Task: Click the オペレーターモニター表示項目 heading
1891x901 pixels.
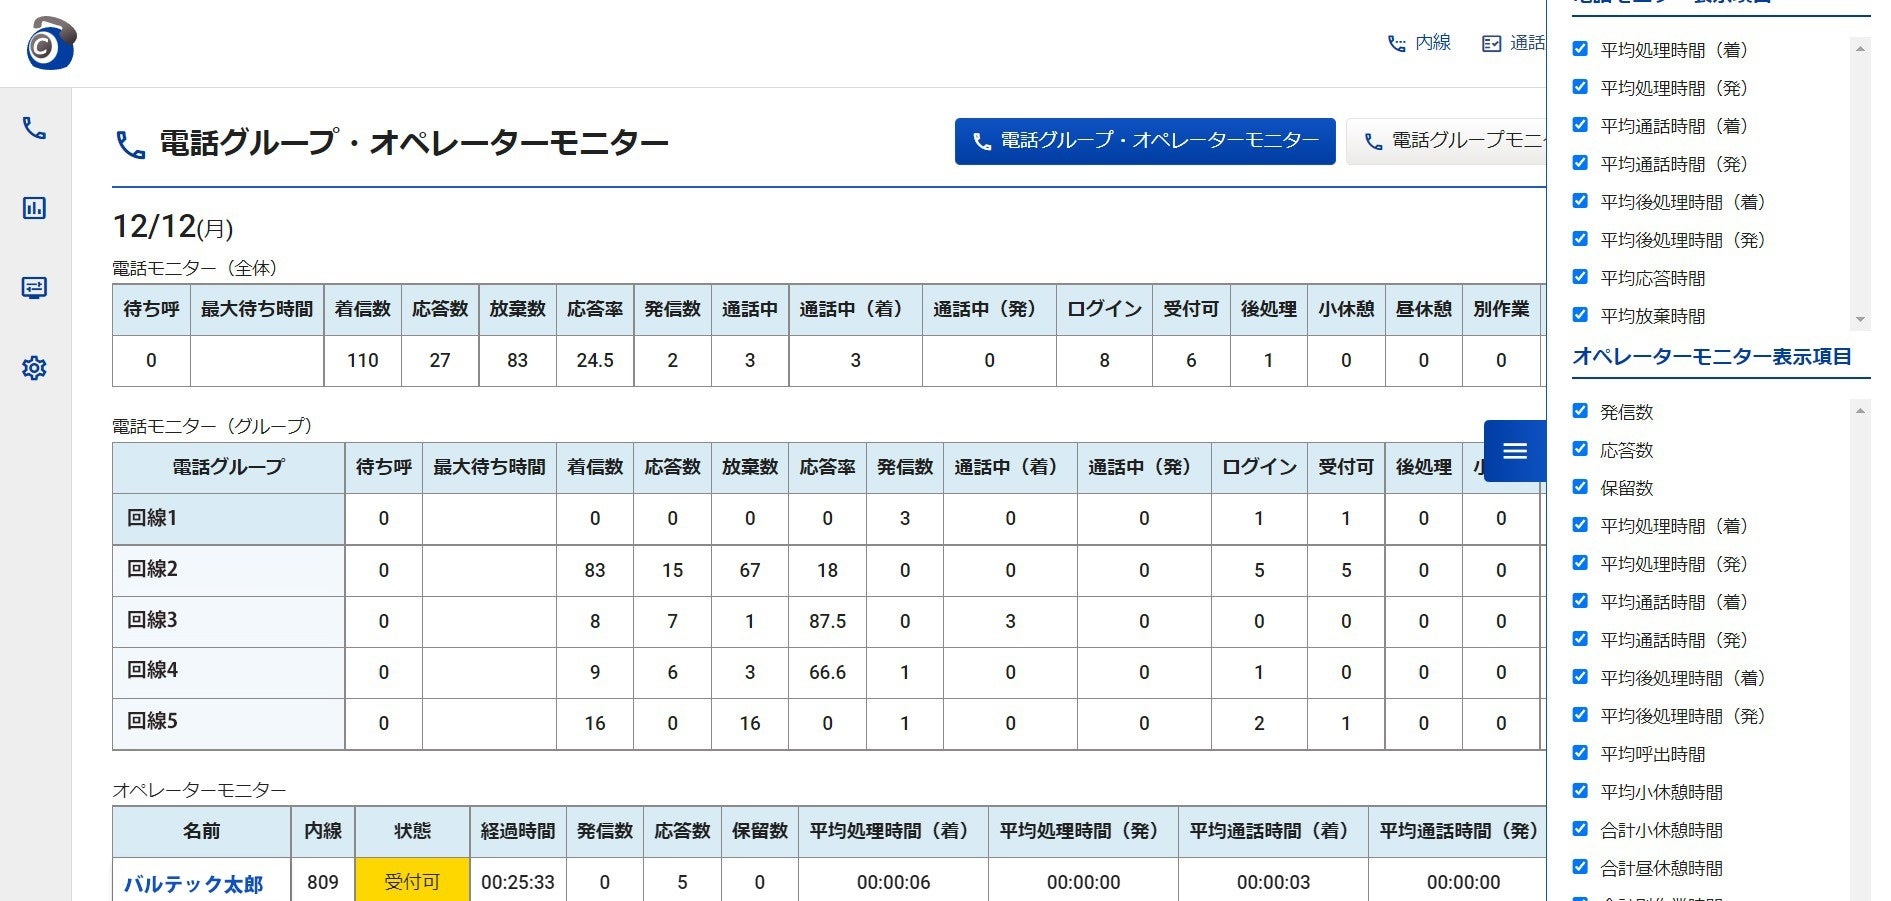Action: (x=1712, y=357)
